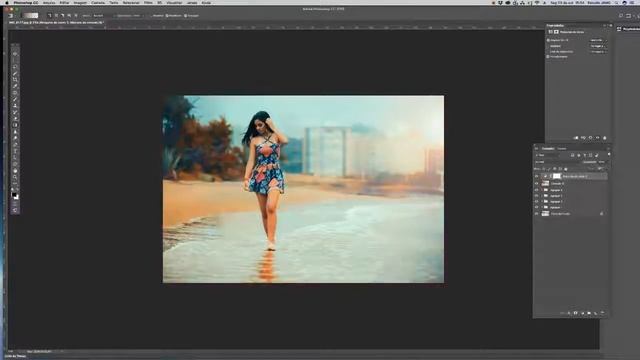The image size is (640, 360).
Task: Select the Arquivo 3DLUT radio button
Action: click(x=548, y=40)
